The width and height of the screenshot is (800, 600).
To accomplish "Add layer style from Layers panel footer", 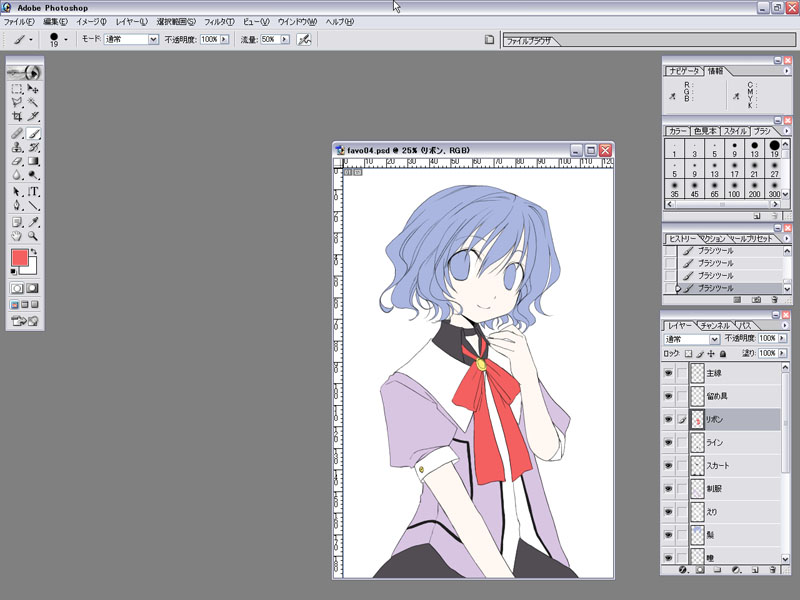I will tap(684, 570).
